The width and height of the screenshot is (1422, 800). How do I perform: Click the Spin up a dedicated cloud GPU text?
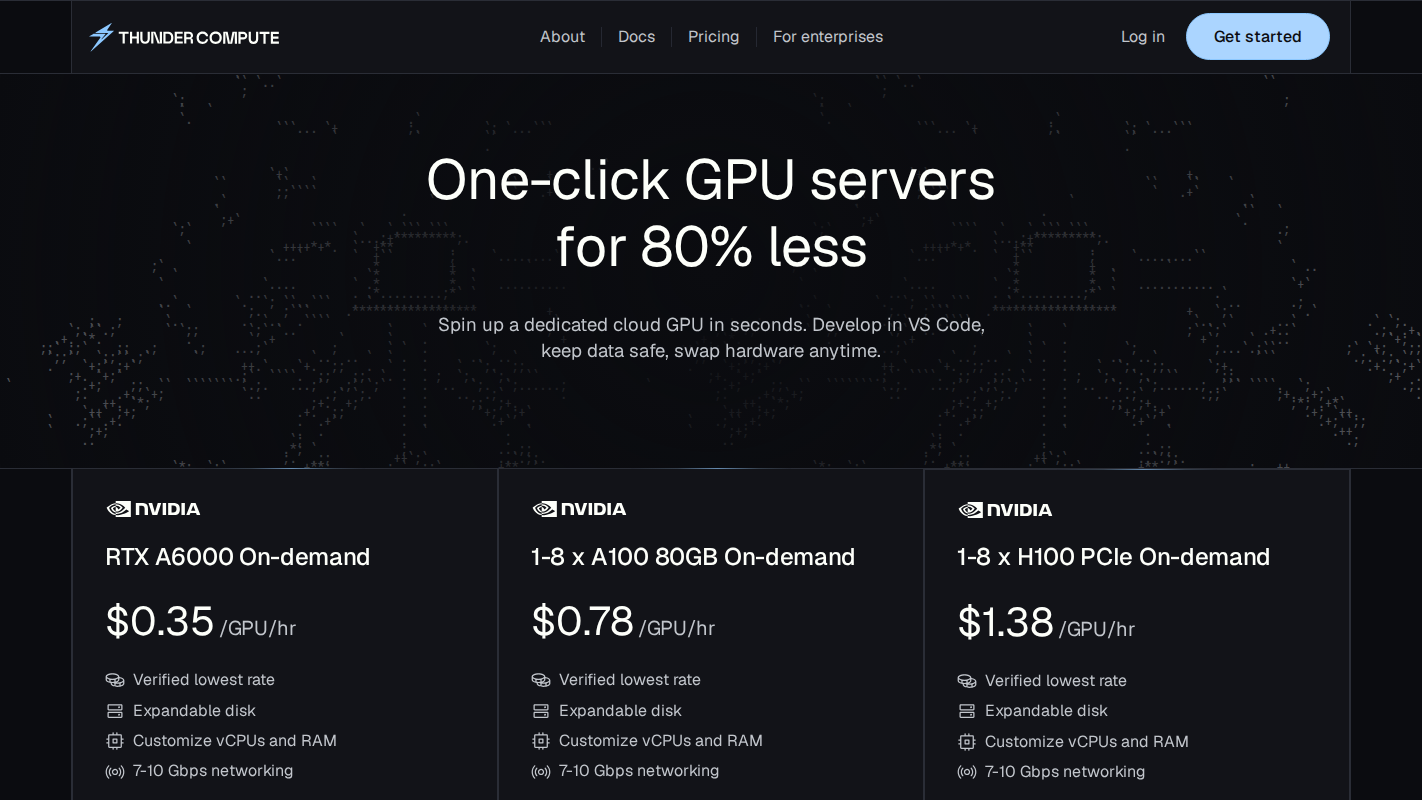(x=711, y=338)
